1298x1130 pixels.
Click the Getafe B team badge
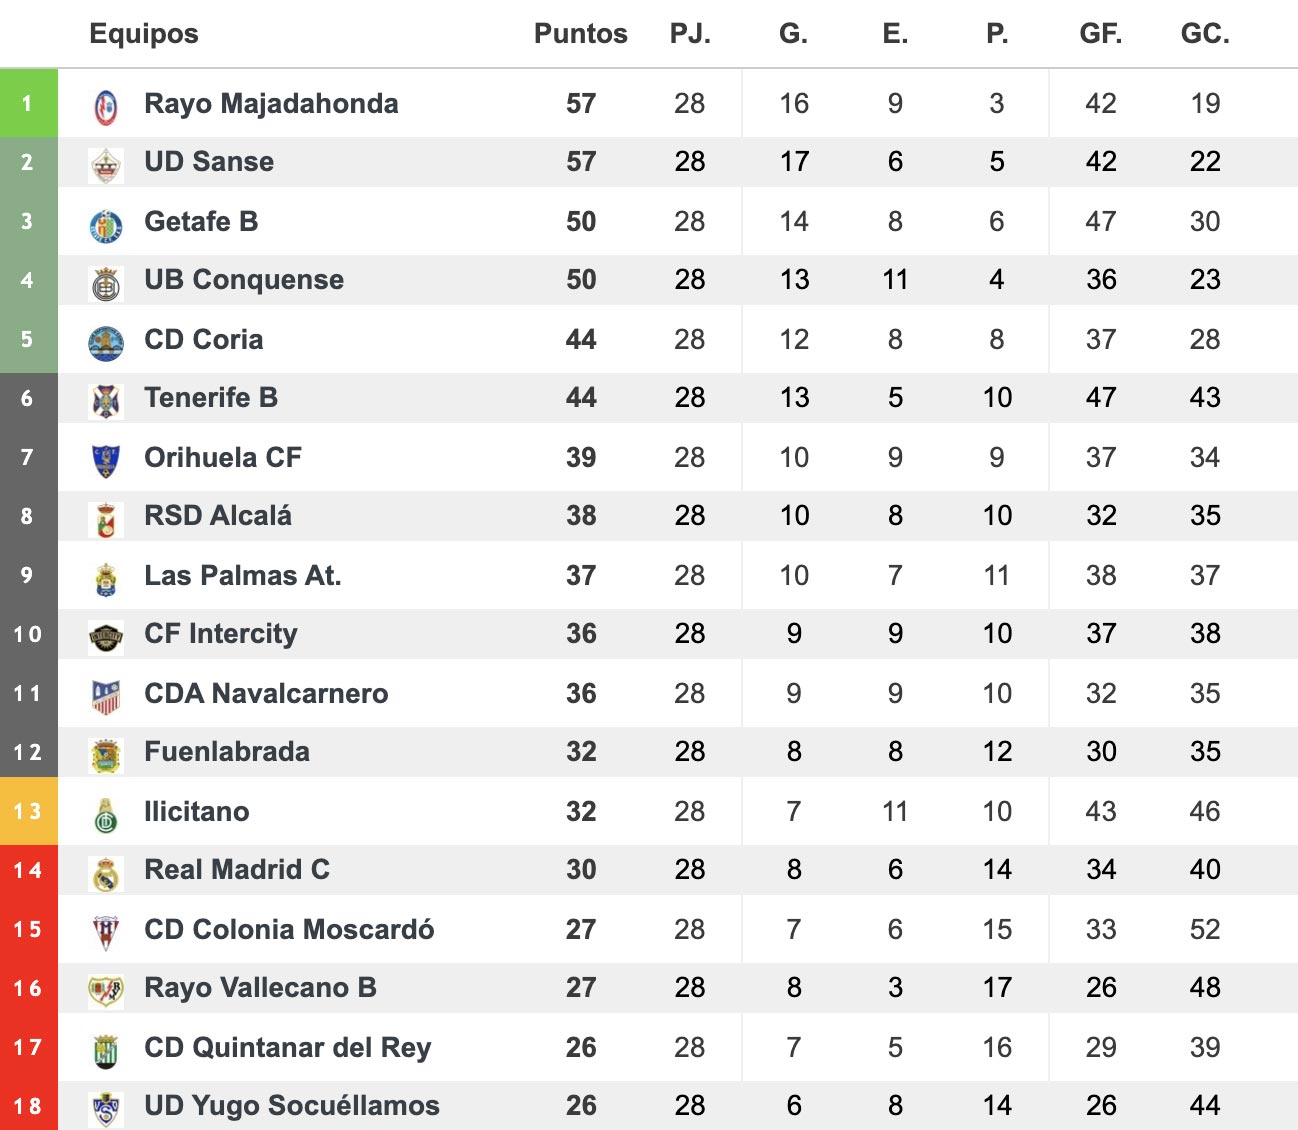[x=106, y=225]
